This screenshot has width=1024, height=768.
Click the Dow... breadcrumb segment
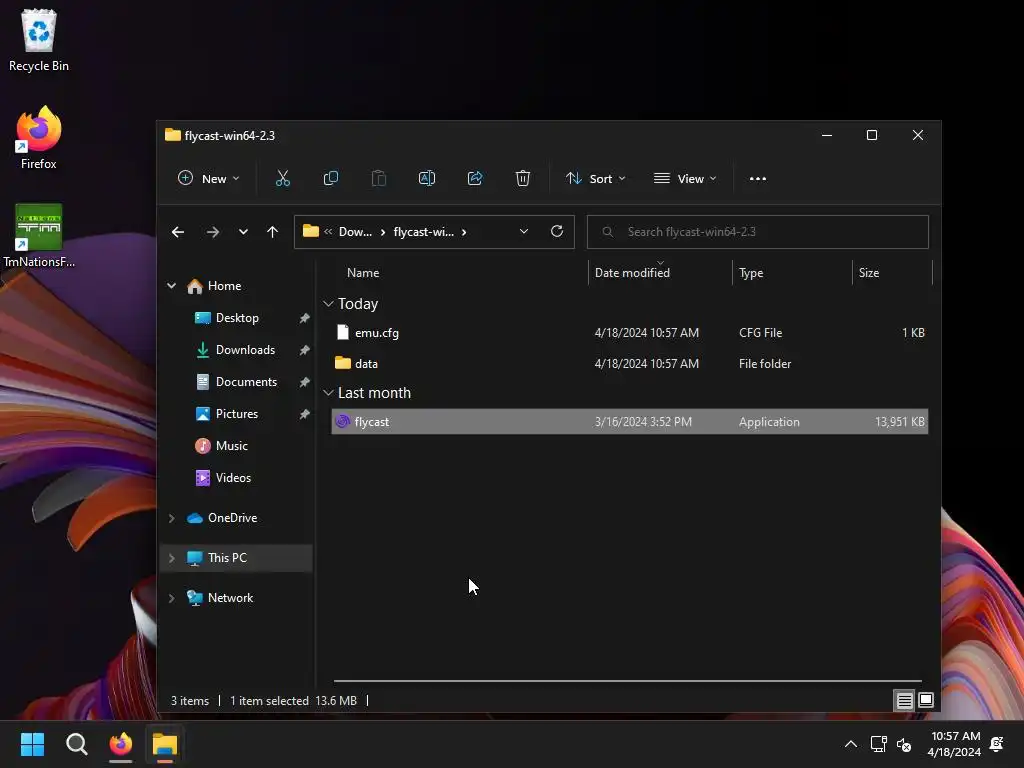[x=355, y=232]
